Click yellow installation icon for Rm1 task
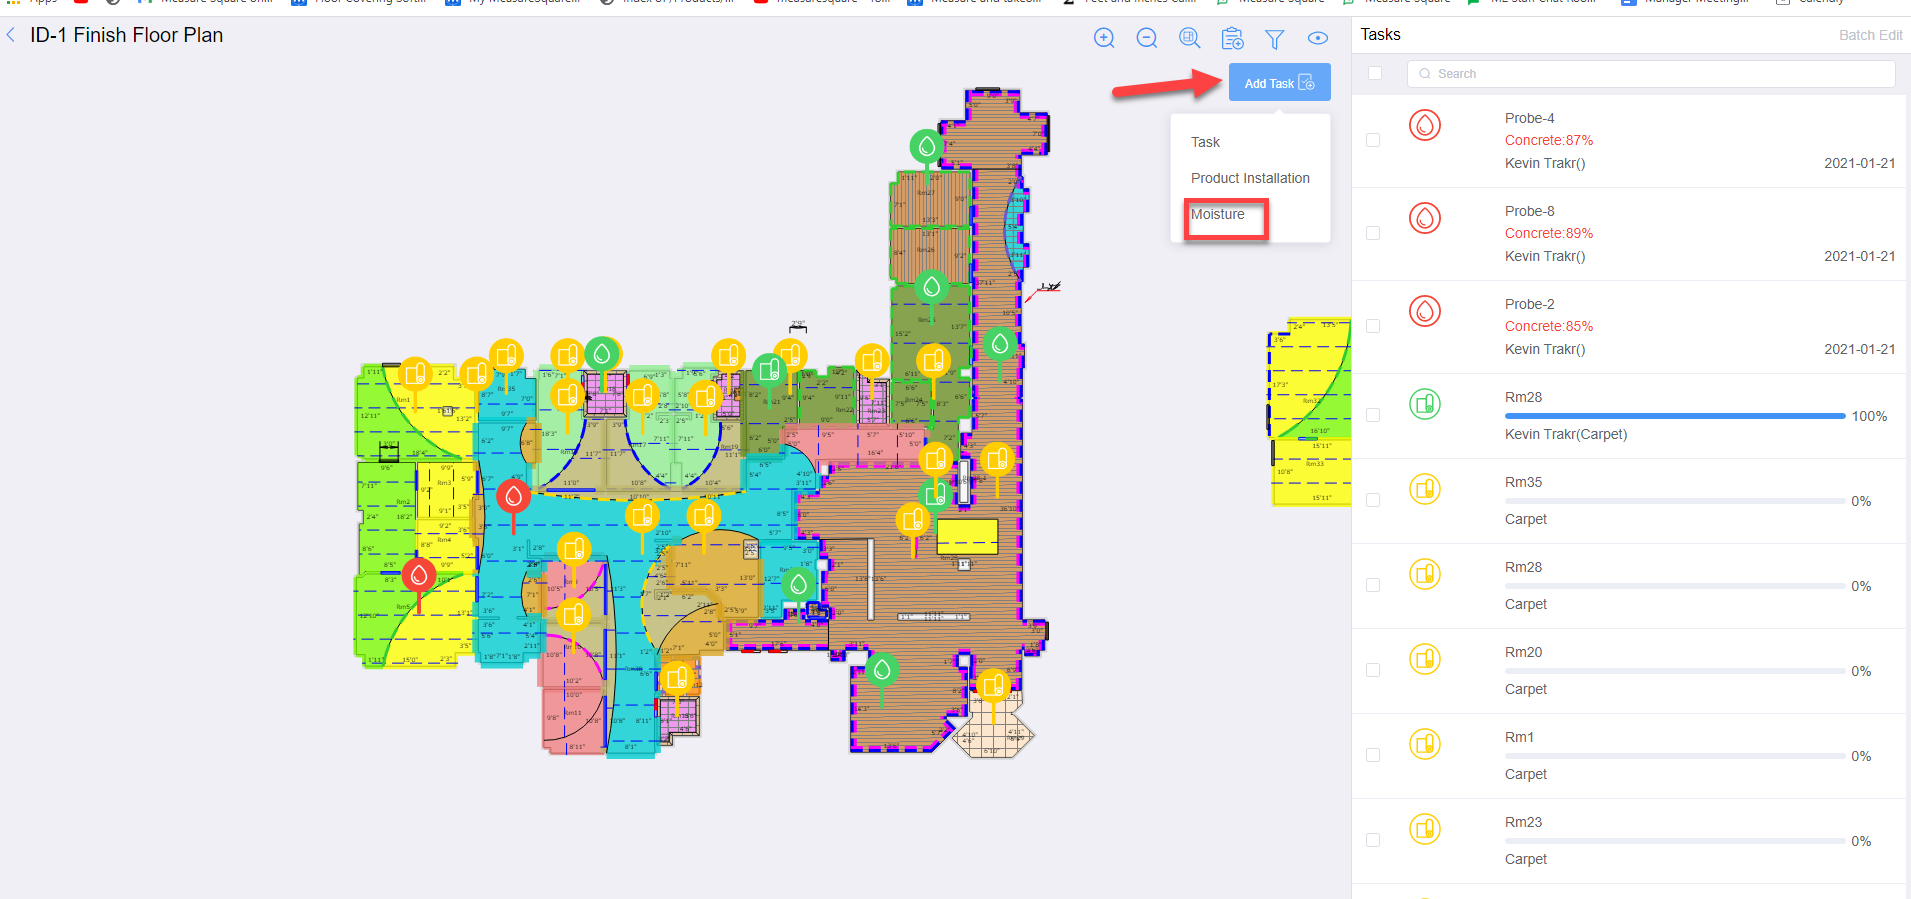Viewport: 1911px width, 899px height. 1425,744
